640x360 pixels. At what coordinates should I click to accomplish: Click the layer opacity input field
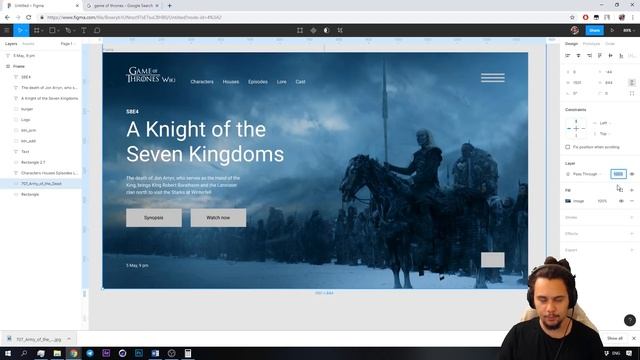[618, 174]
